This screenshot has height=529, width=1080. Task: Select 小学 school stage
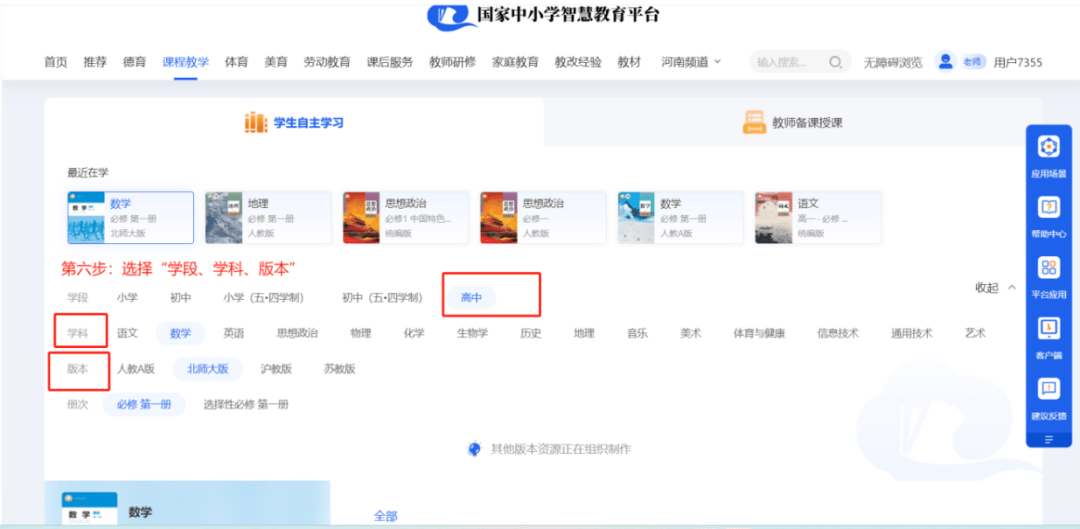(127, 298)
